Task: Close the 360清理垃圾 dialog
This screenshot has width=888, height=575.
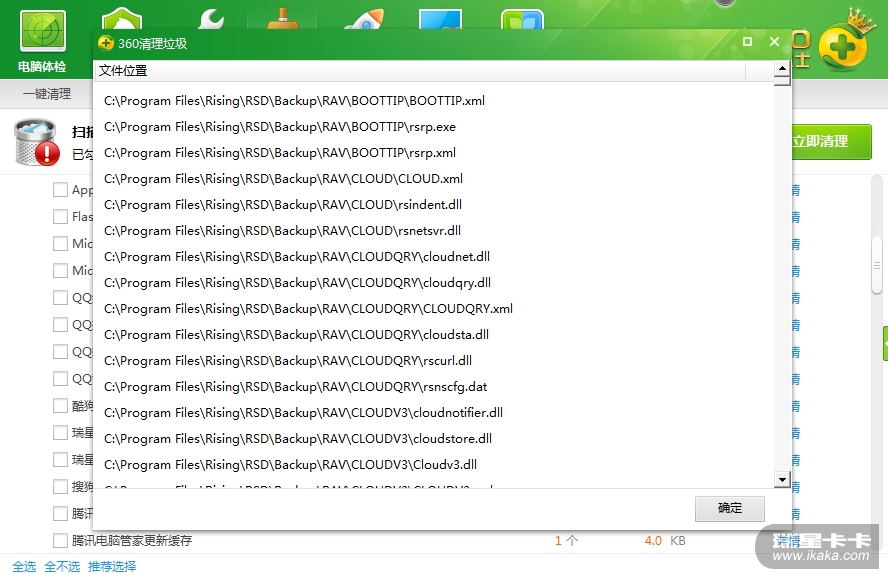Action: (775, 41)
